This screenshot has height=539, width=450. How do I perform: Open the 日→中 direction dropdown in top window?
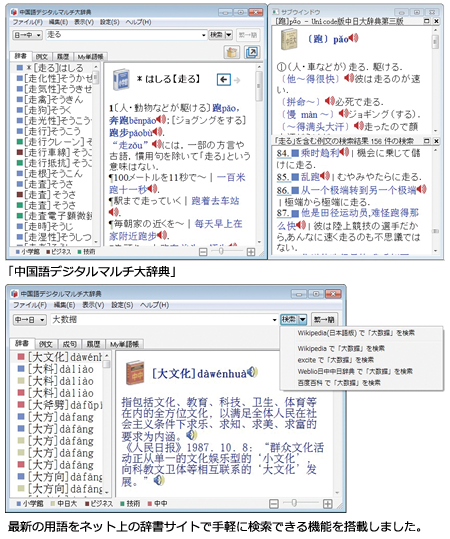tap(28, 35)
